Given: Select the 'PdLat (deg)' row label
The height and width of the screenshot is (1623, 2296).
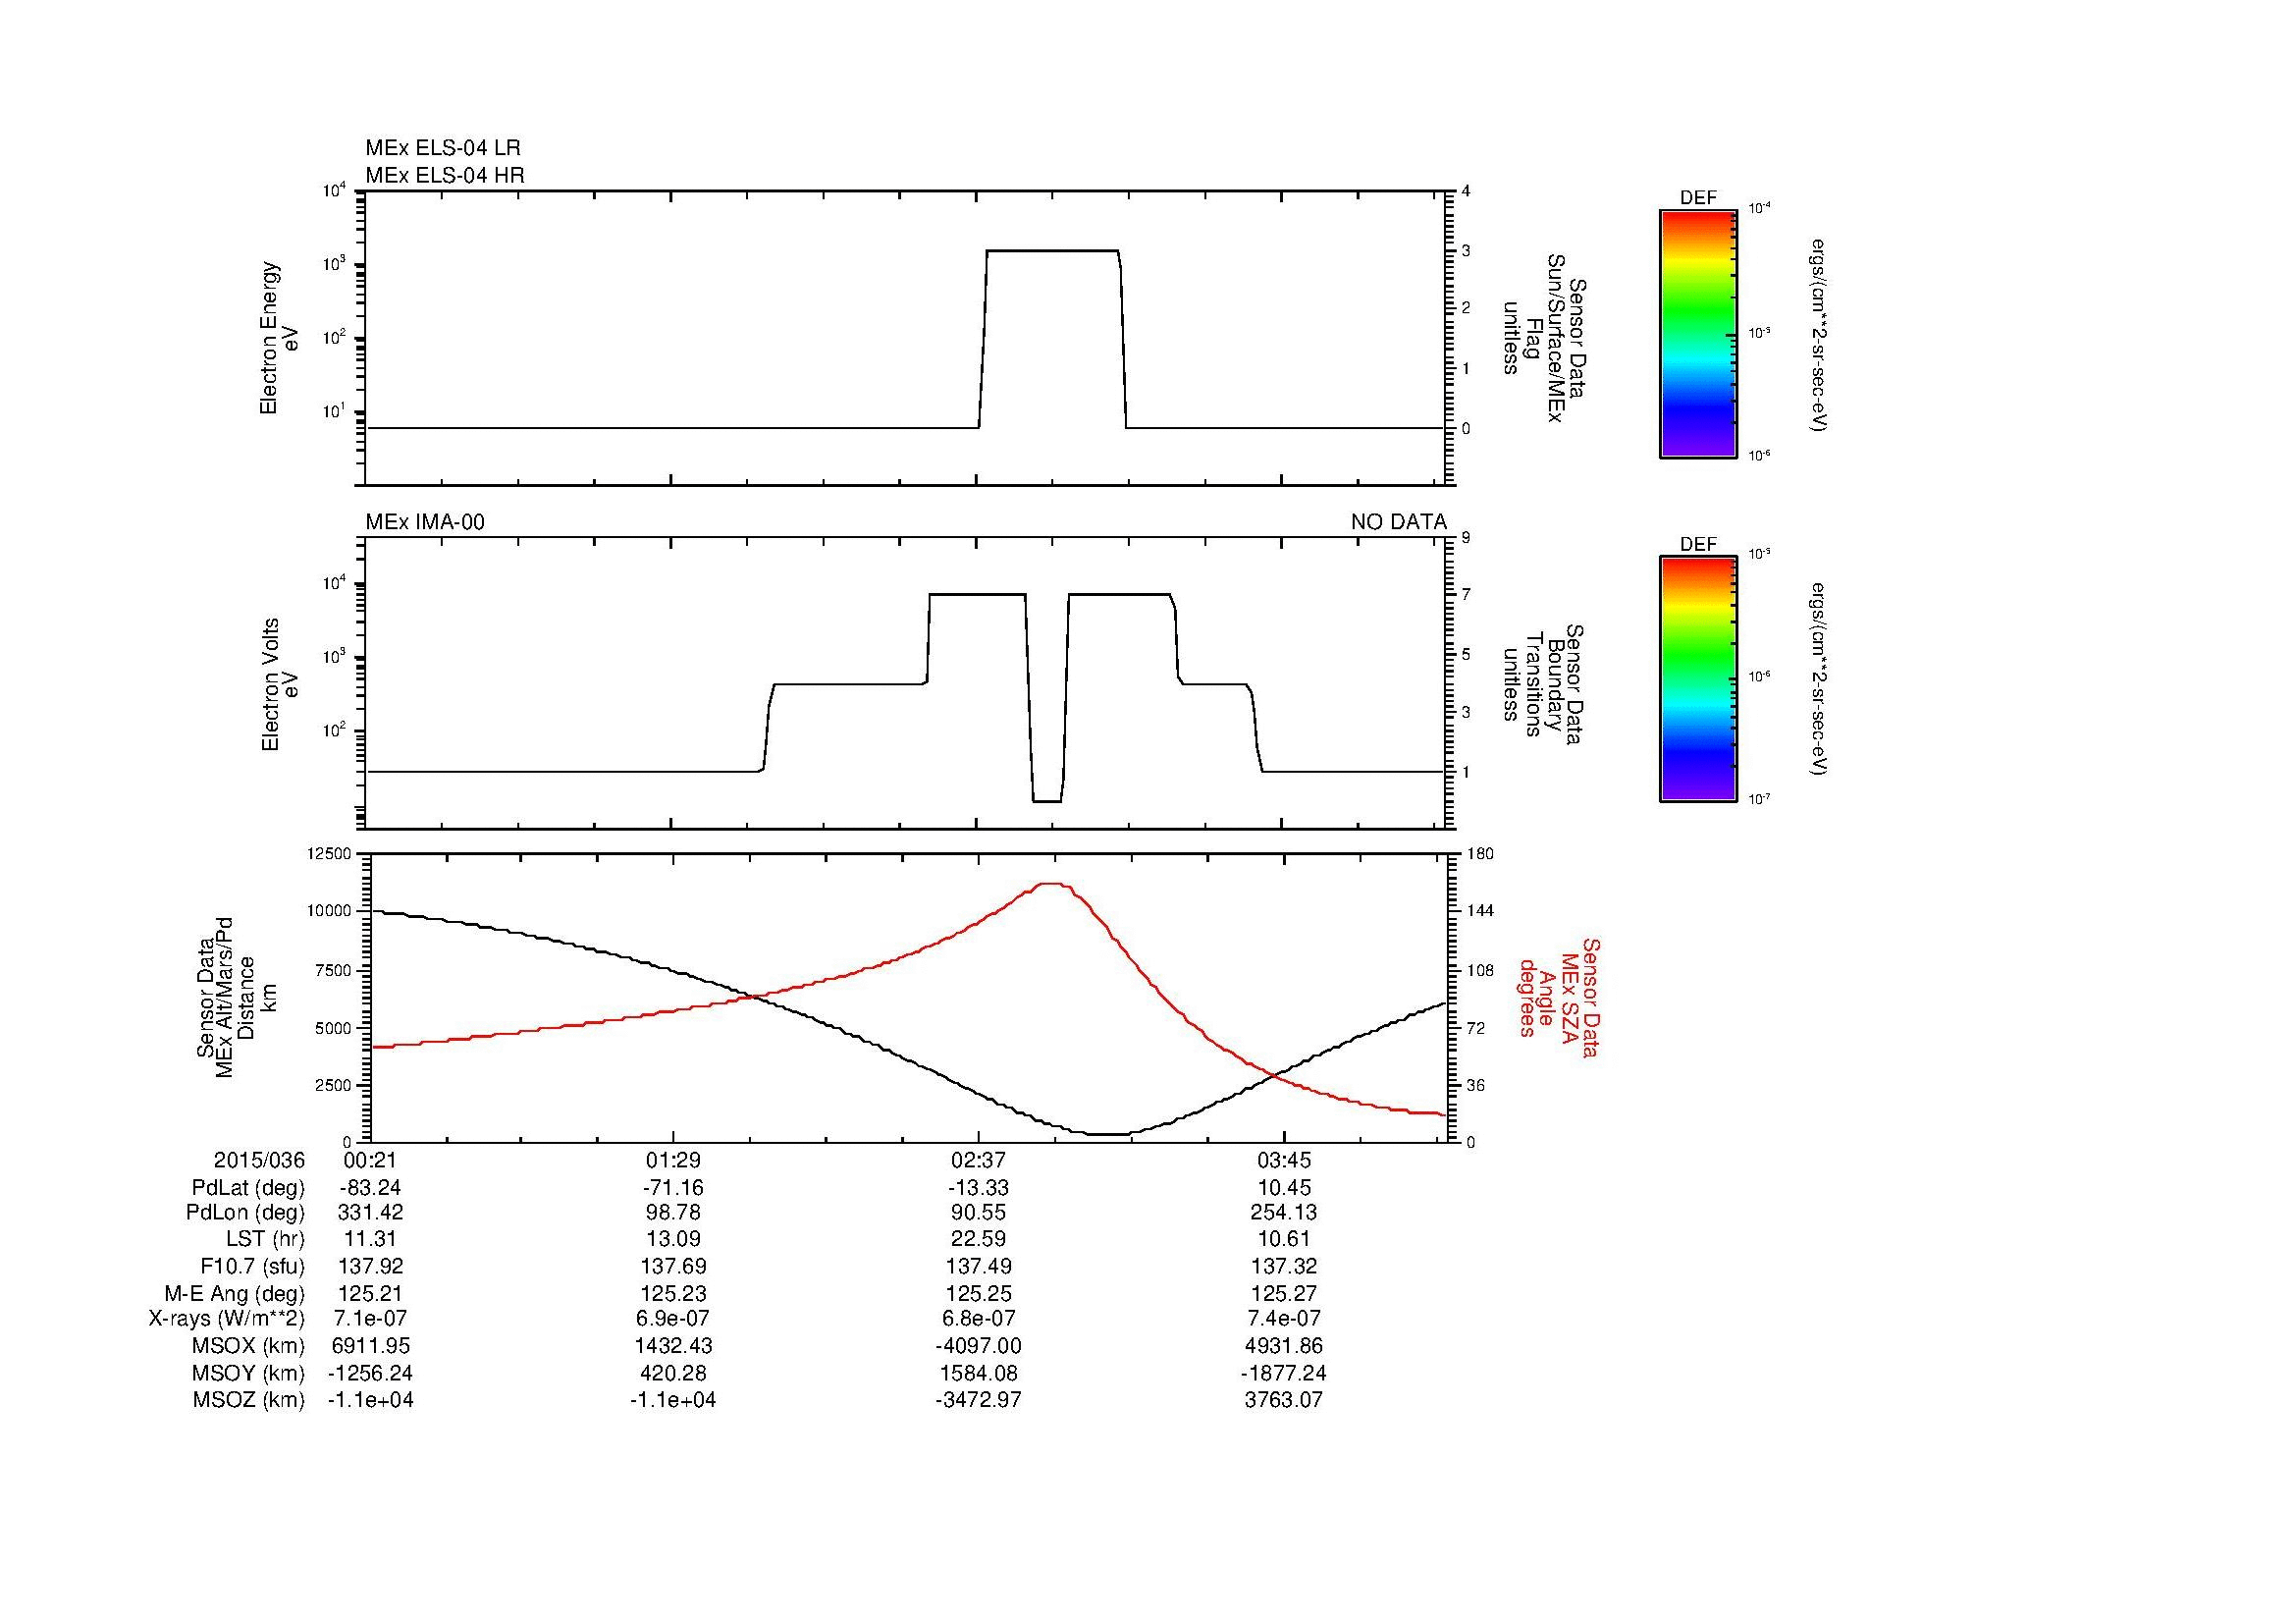Looking at the screenshot, I should point(248,1188).
